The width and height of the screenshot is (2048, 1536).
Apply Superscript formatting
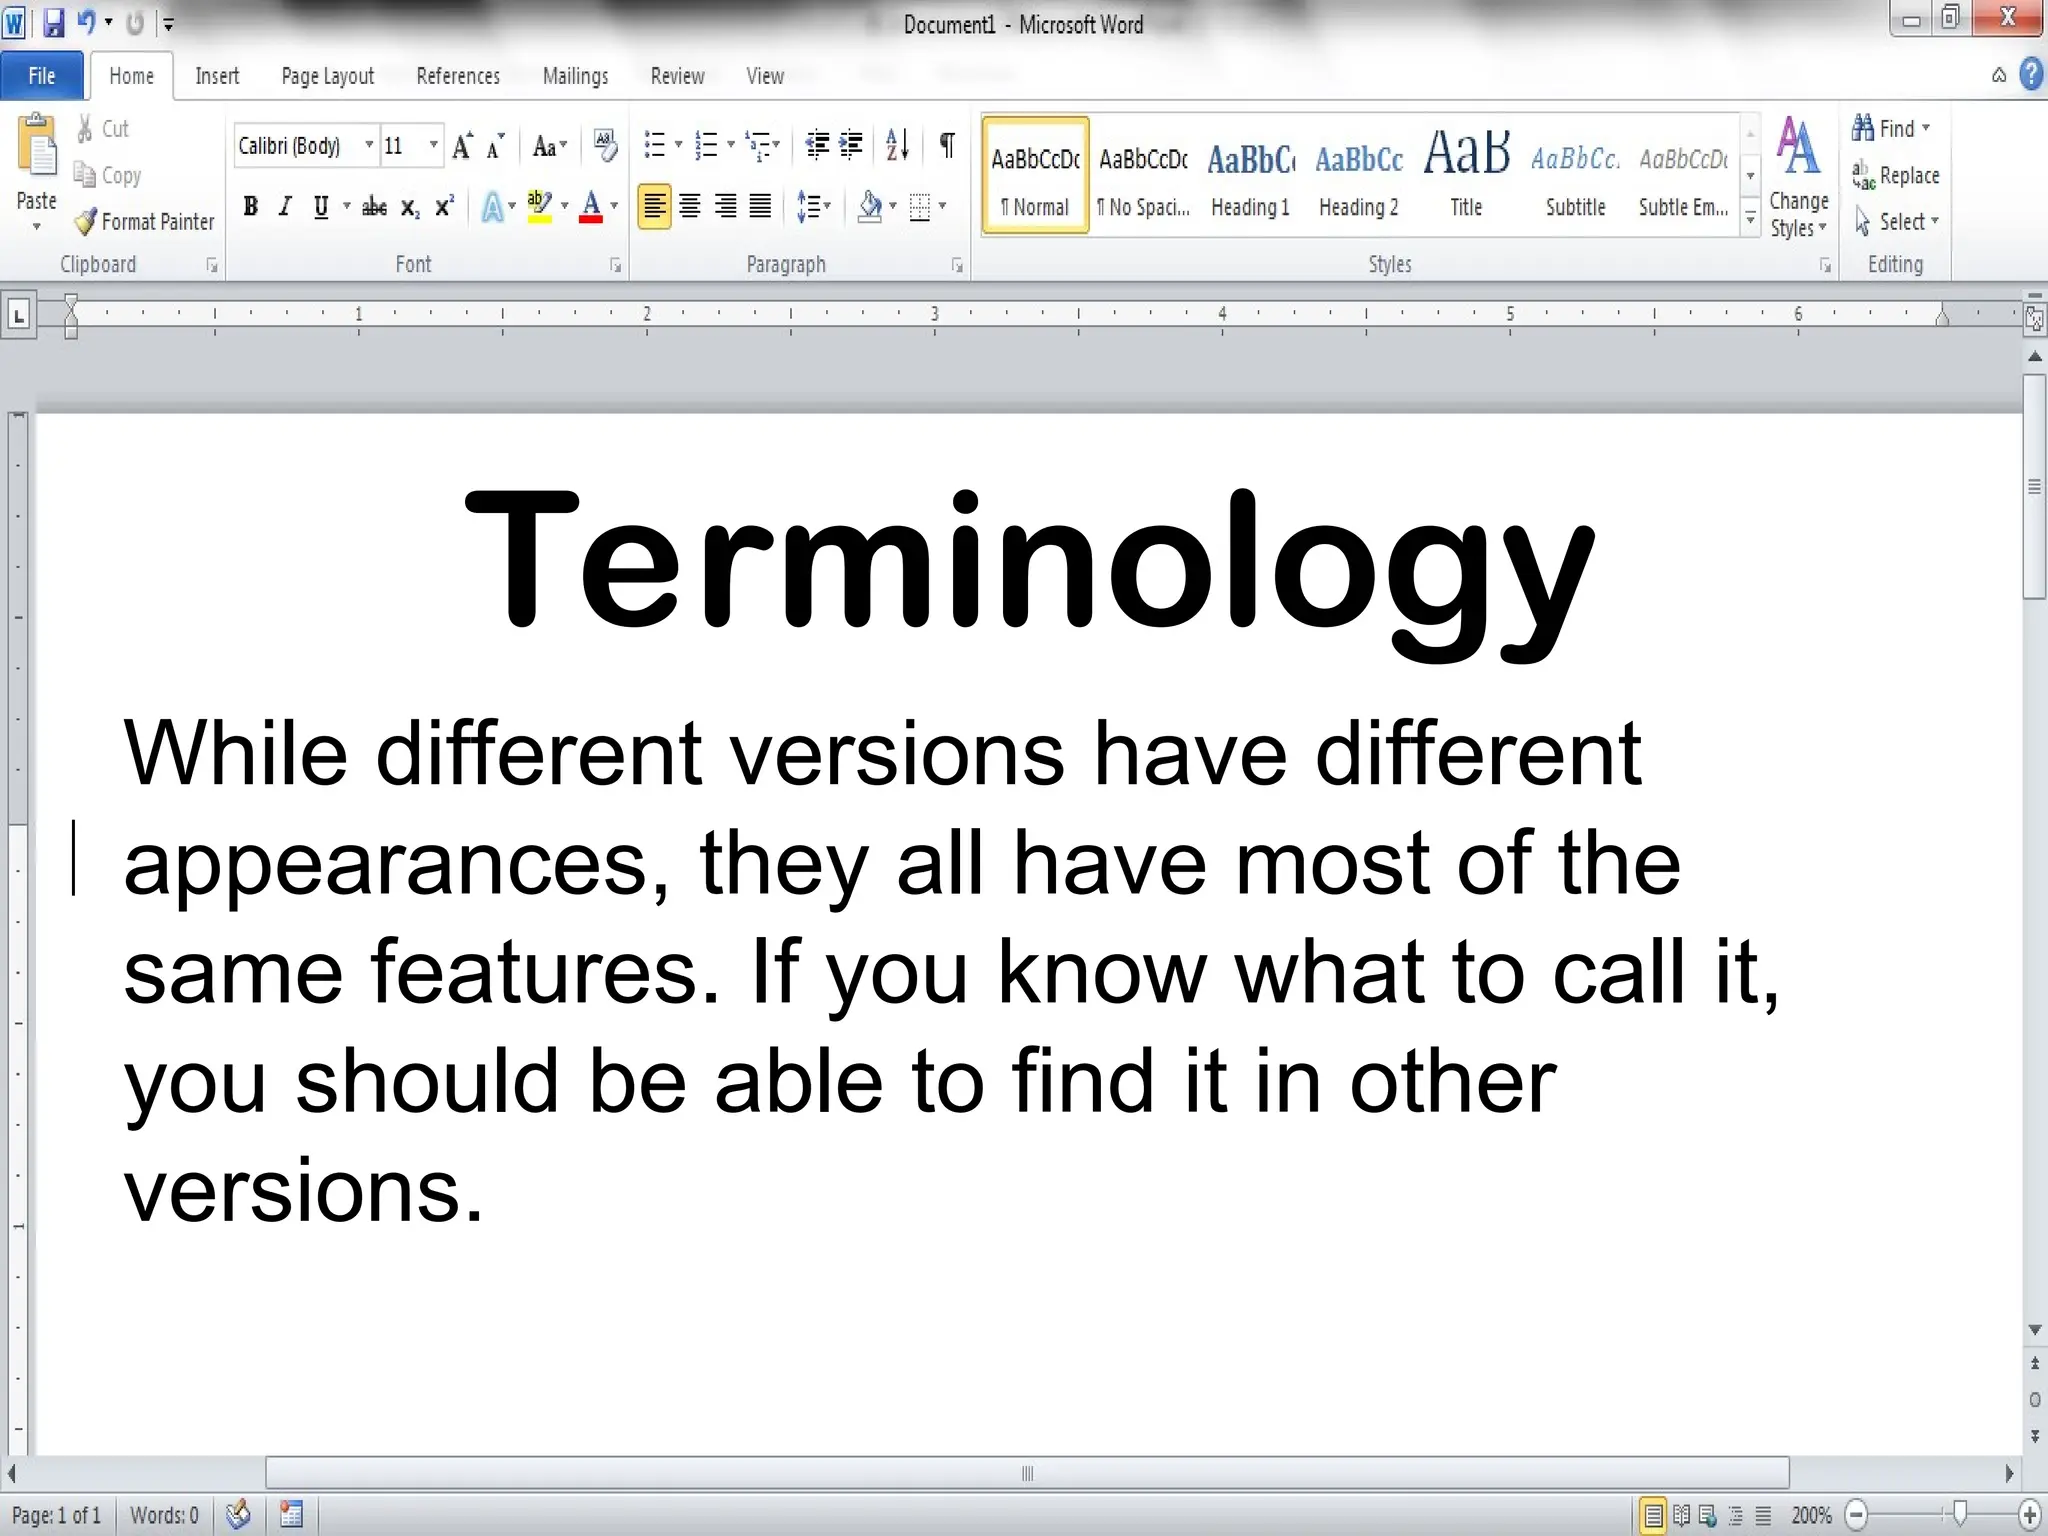click(444, 207)
